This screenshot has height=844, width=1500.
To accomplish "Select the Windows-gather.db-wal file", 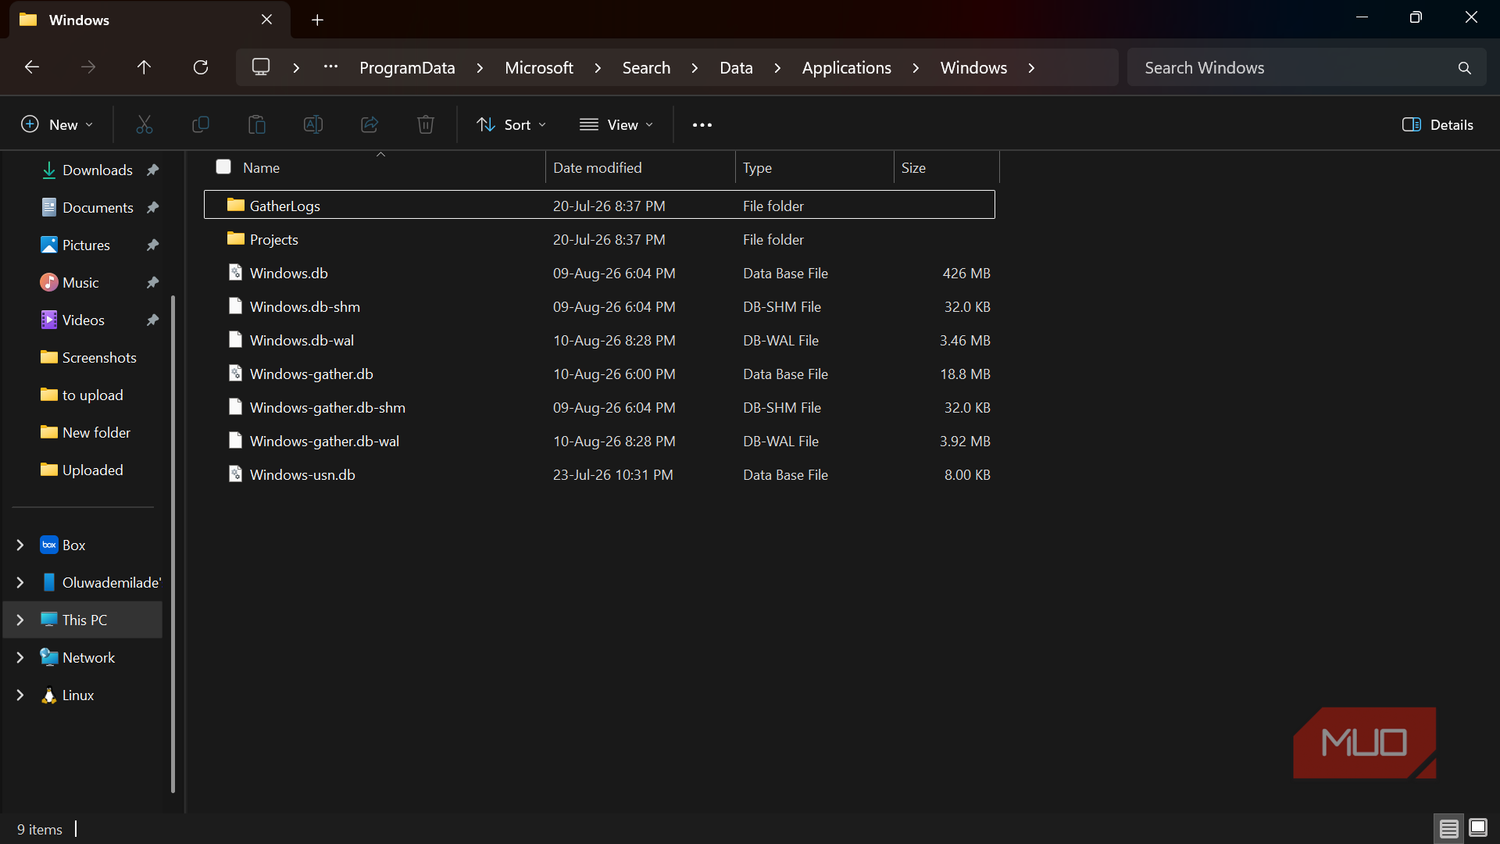I will point(600,441).
